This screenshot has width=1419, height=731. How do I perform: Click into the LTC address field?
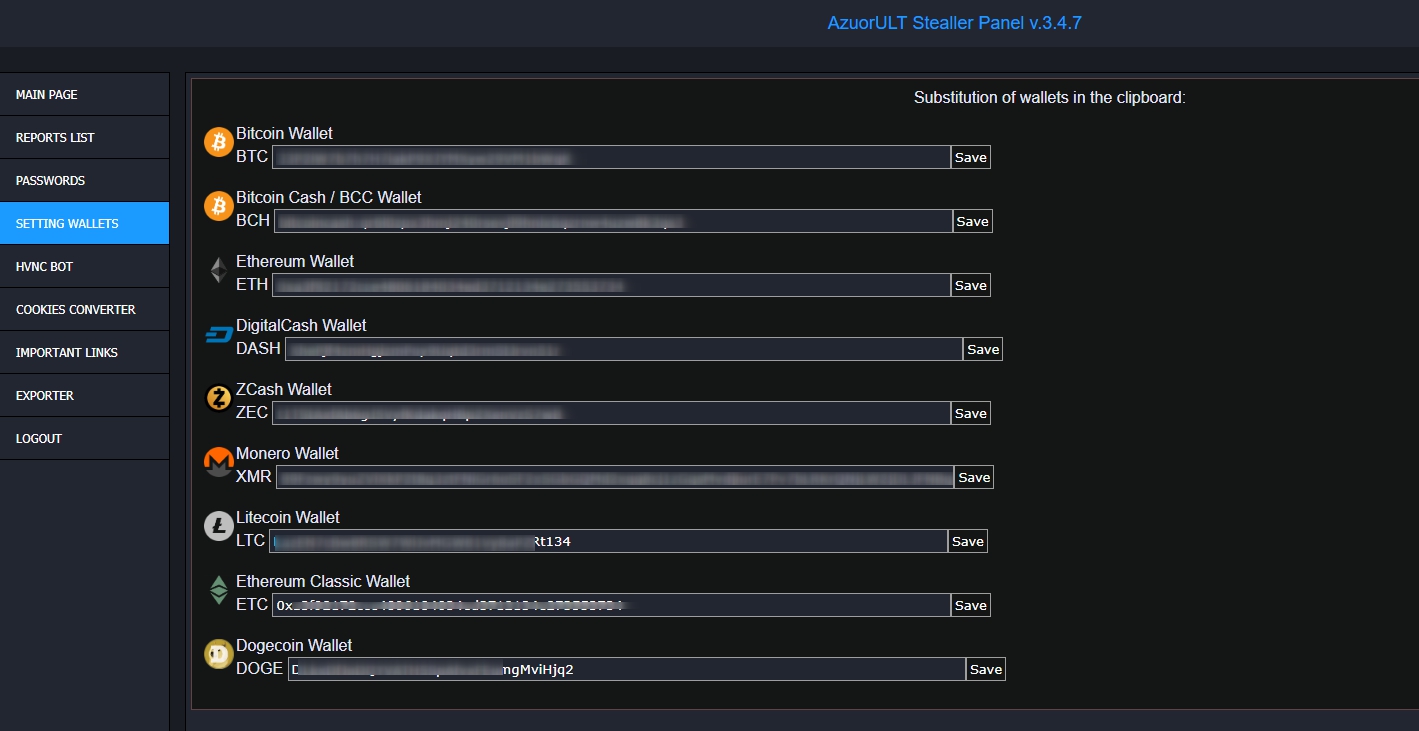tap(608, 541)
